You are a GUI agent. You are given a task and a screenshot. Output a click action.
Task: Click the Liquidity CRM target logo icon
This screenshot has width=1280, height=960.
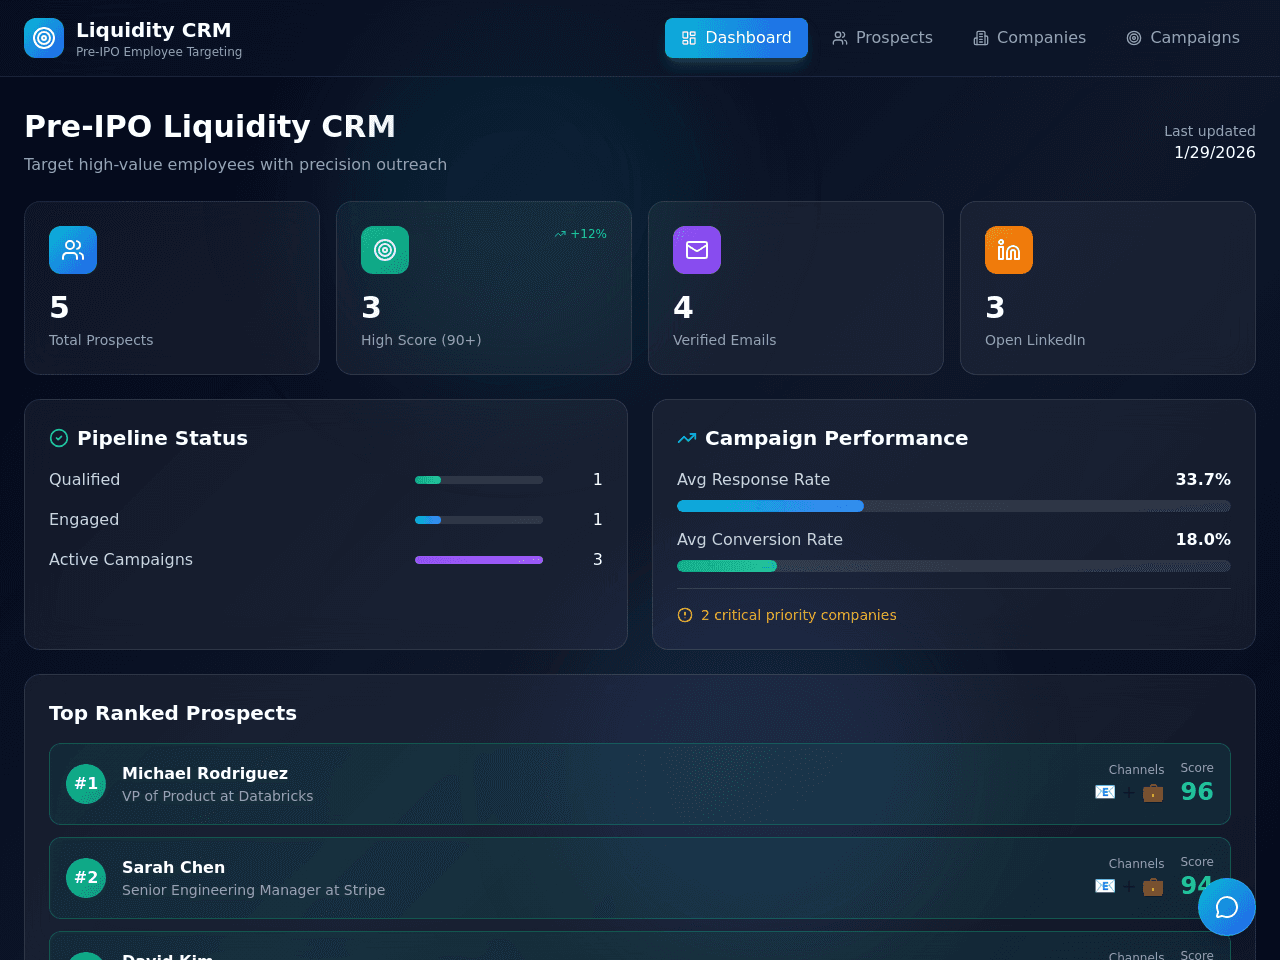click(44, 38)
